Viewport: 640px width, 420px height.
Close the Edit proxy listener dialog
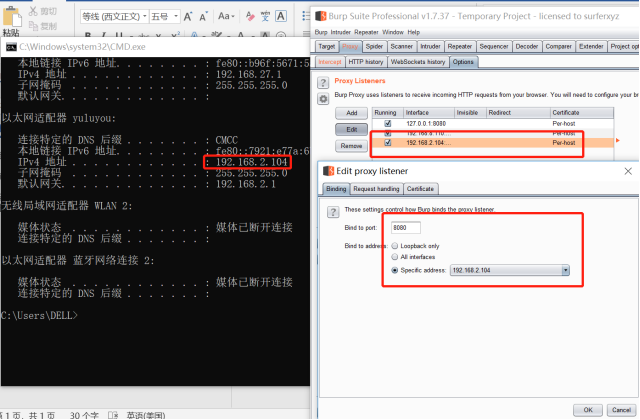point(628,171)
